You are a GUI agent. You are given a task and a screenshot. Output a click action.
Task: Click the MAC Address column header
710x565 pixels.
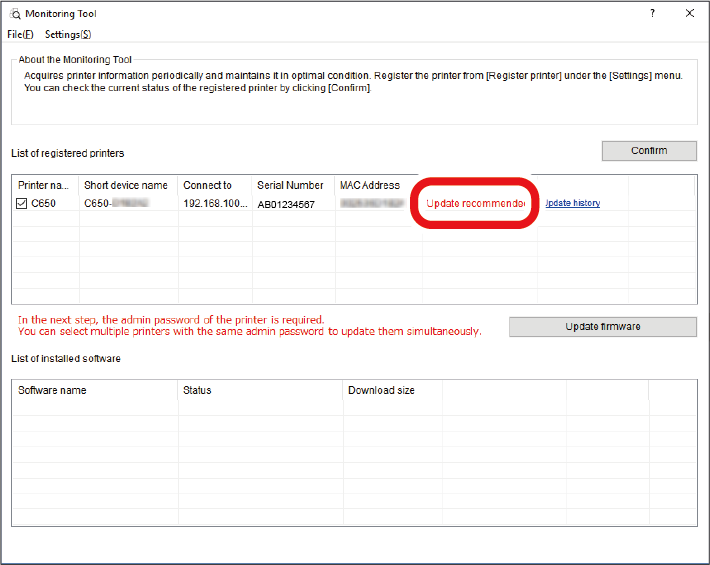[x=370, y=185]
